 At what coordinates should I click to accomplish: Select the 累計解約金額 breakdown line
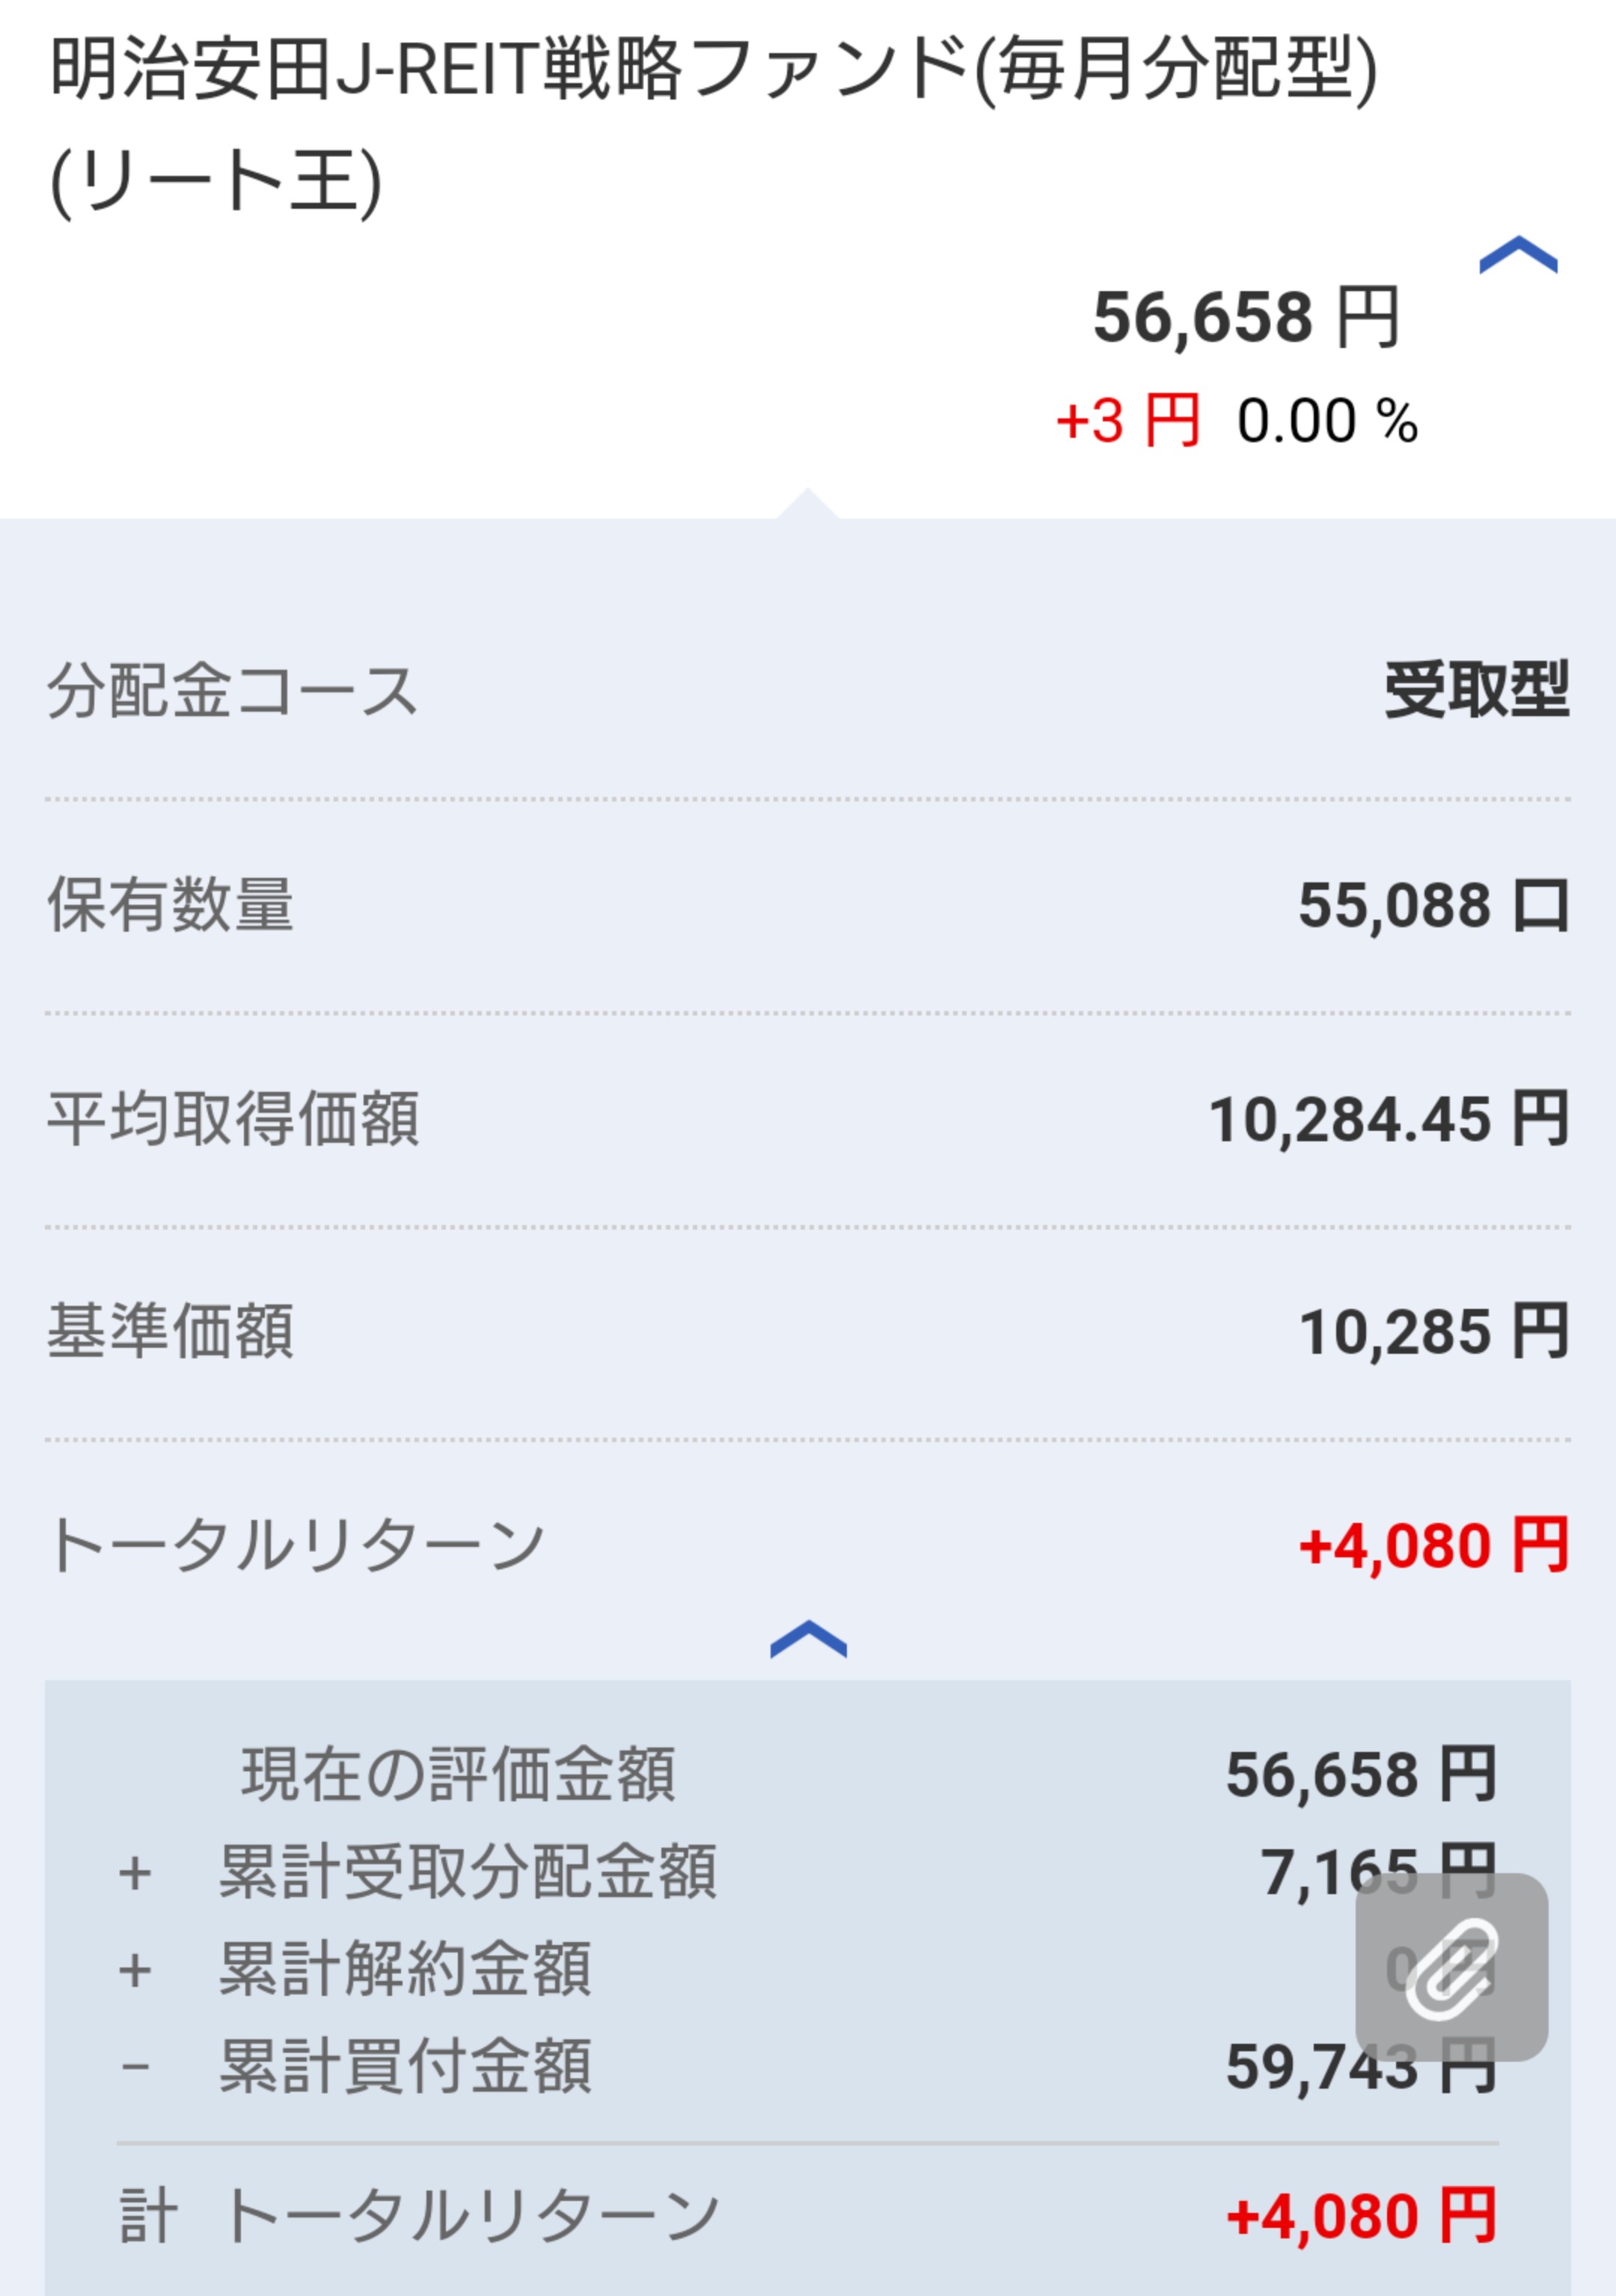(x=405, y=1969)
